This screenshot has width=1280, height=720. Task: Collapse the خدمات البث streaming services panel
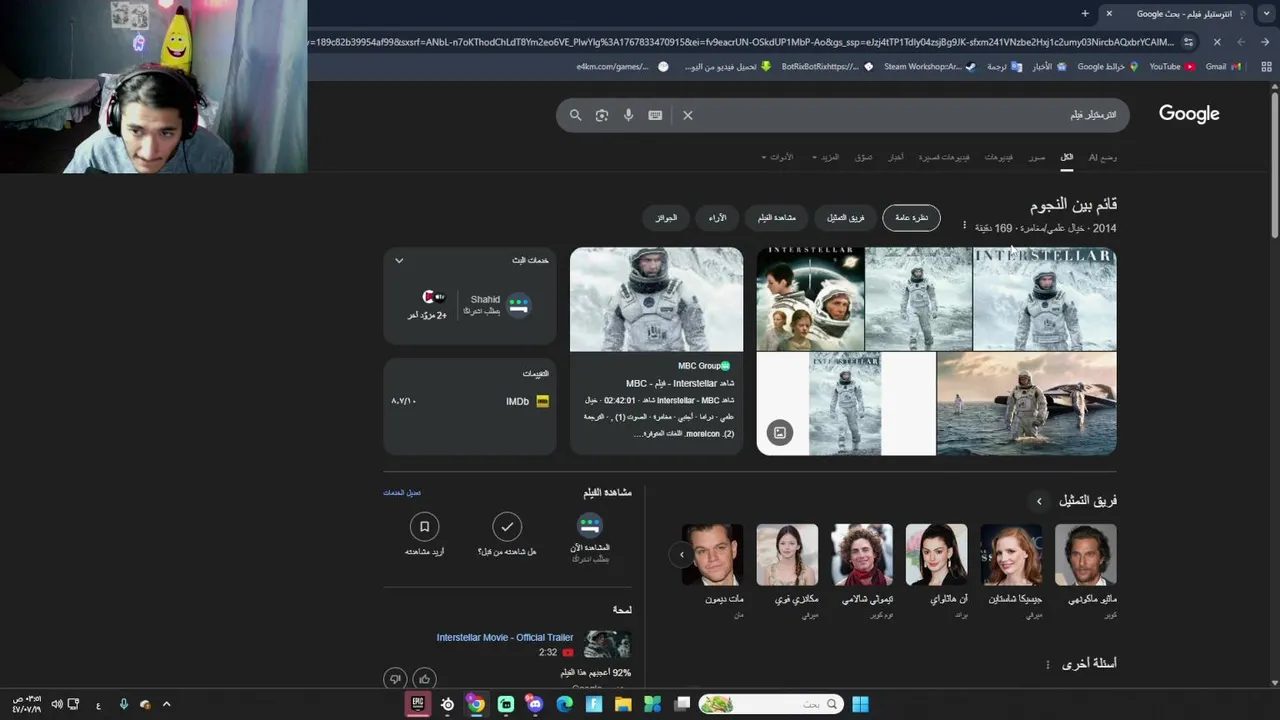(399, 261)
